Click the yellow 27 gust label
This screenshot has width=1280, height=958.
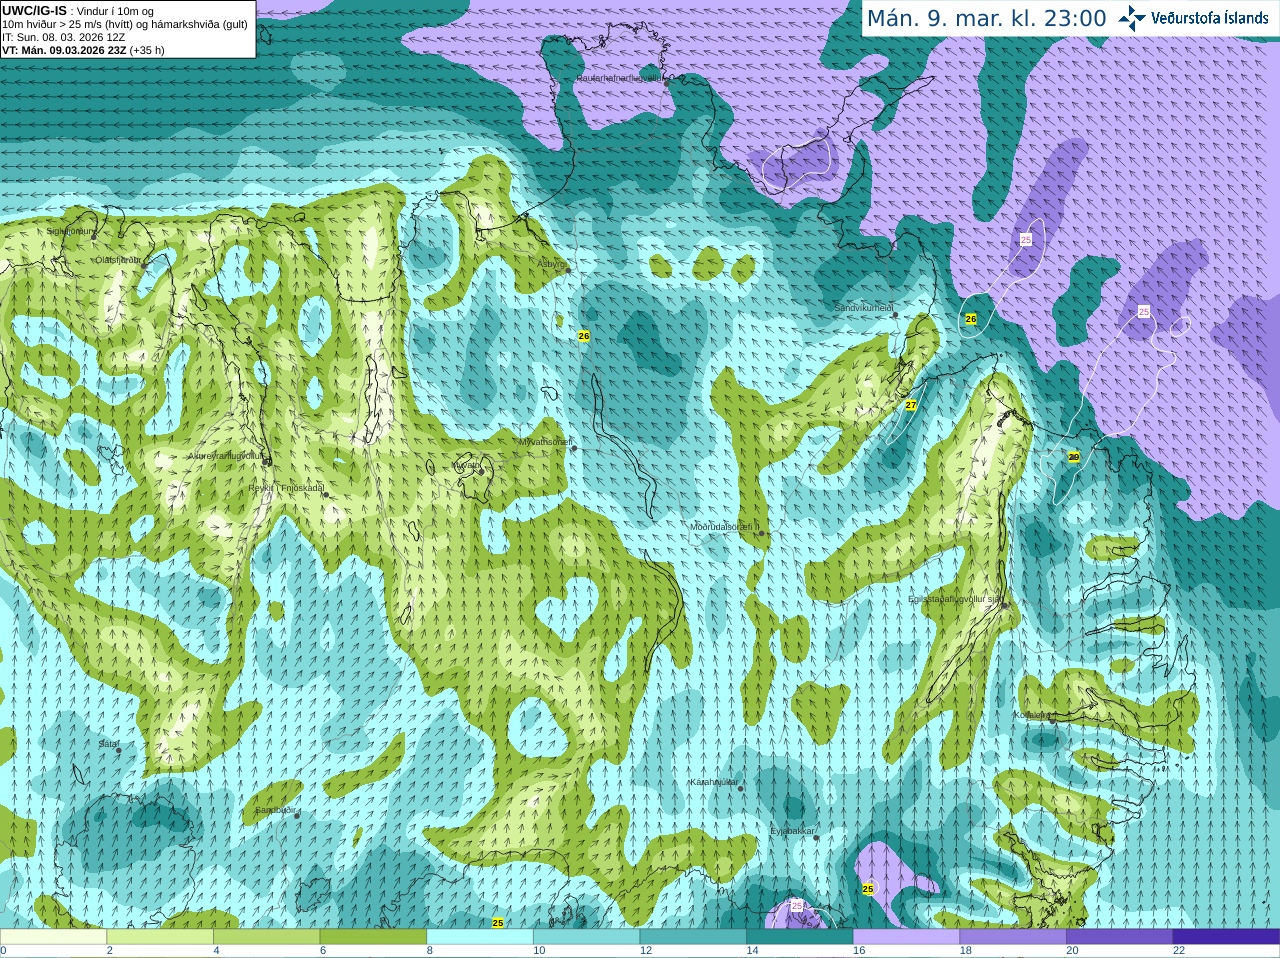(x=910, y=405)
